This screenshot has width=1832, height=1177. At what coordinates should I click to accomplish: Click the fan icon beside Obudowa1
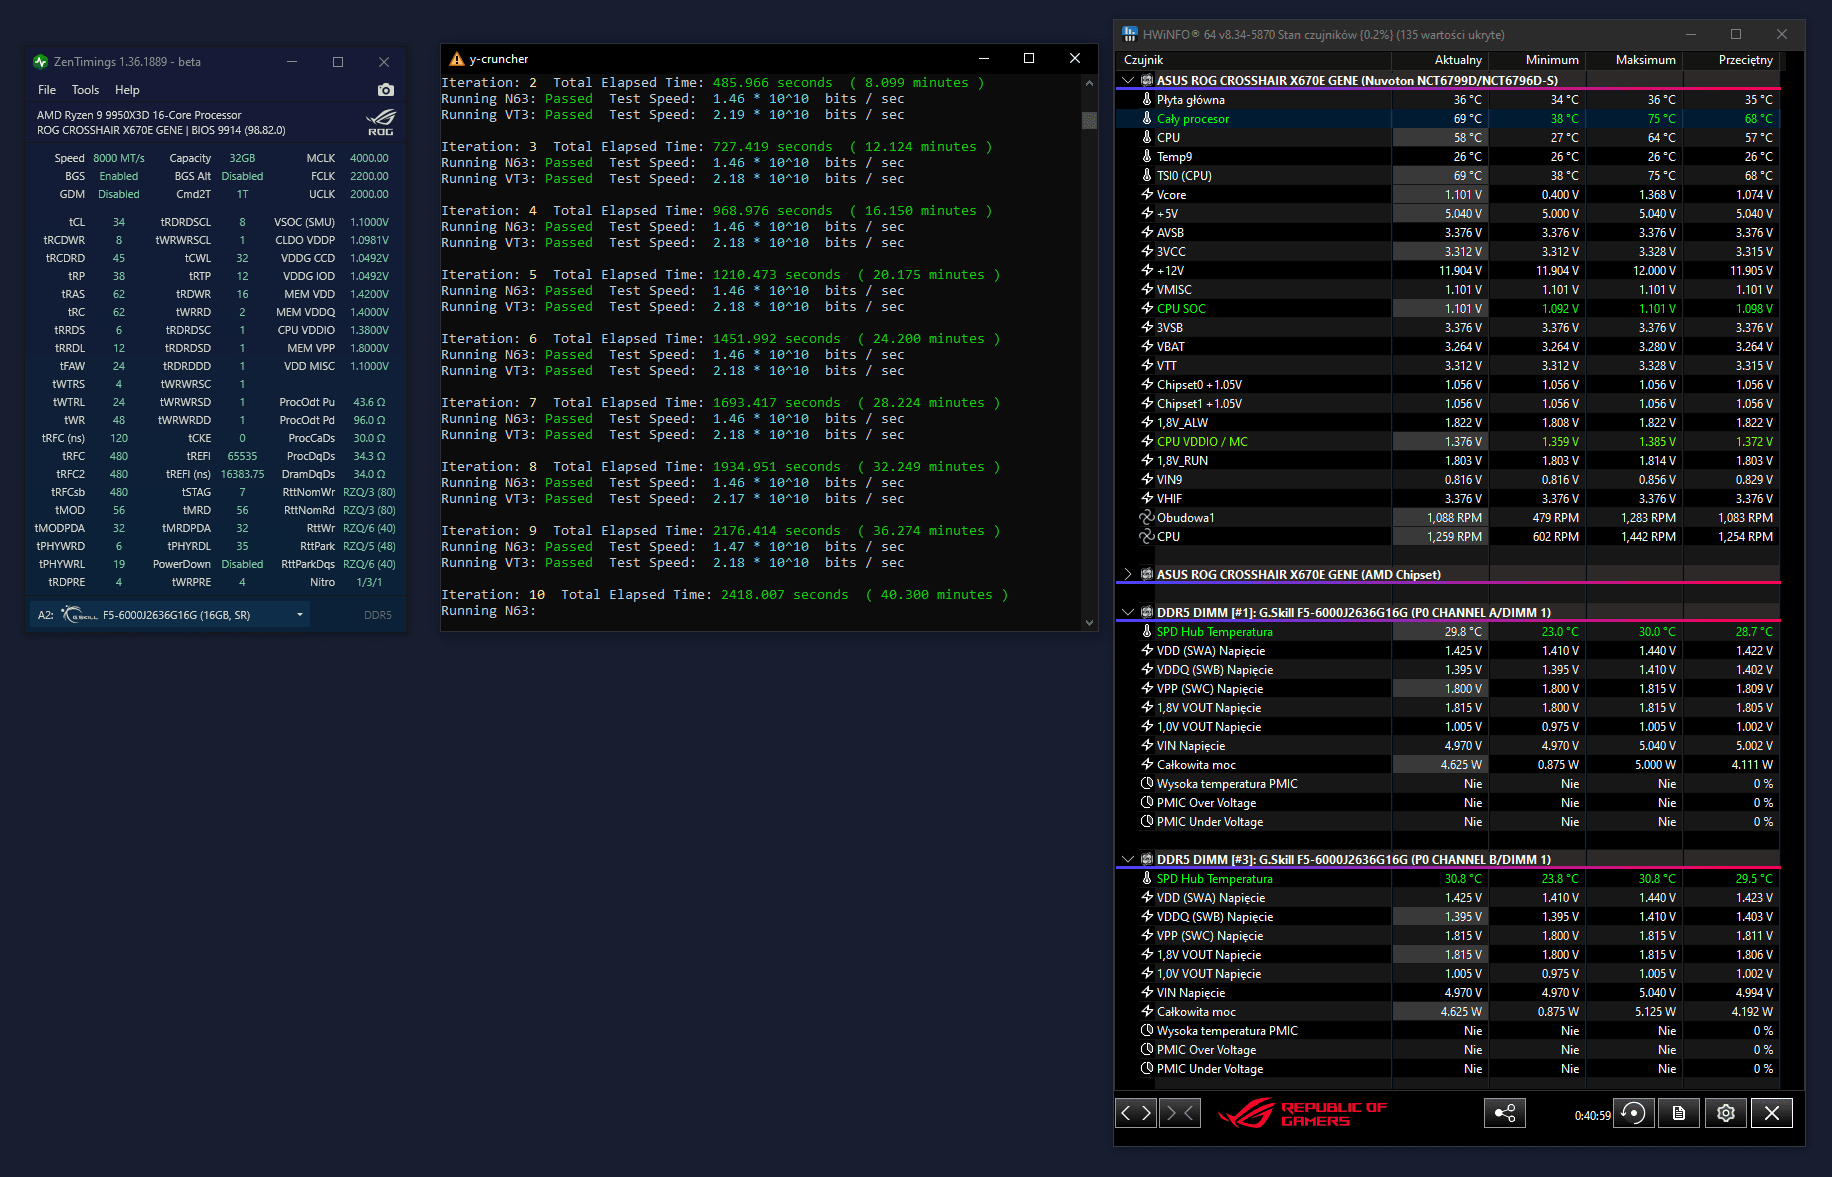[x=1147, y=518]
